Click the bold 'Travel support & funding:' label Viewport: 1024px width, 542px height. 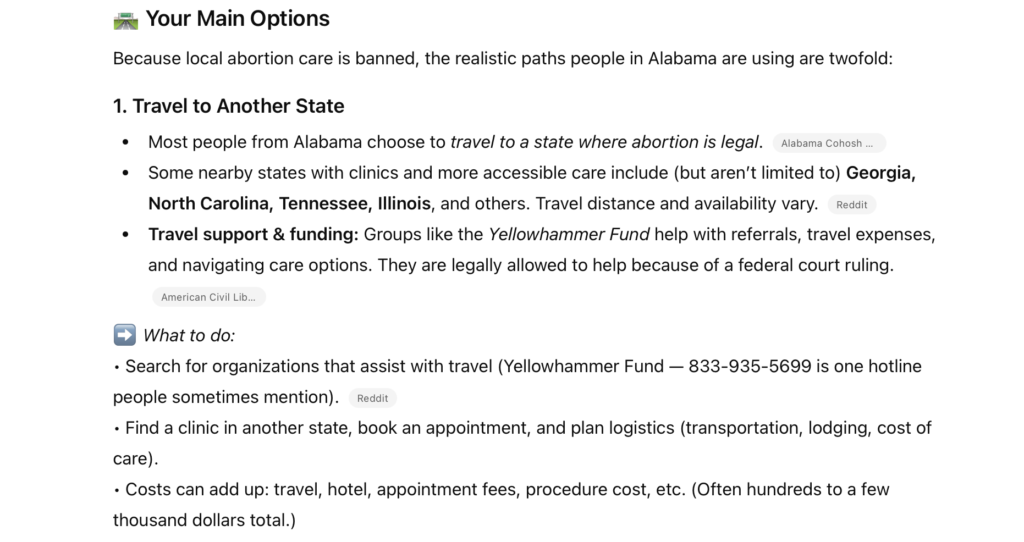tap(253, 235)
